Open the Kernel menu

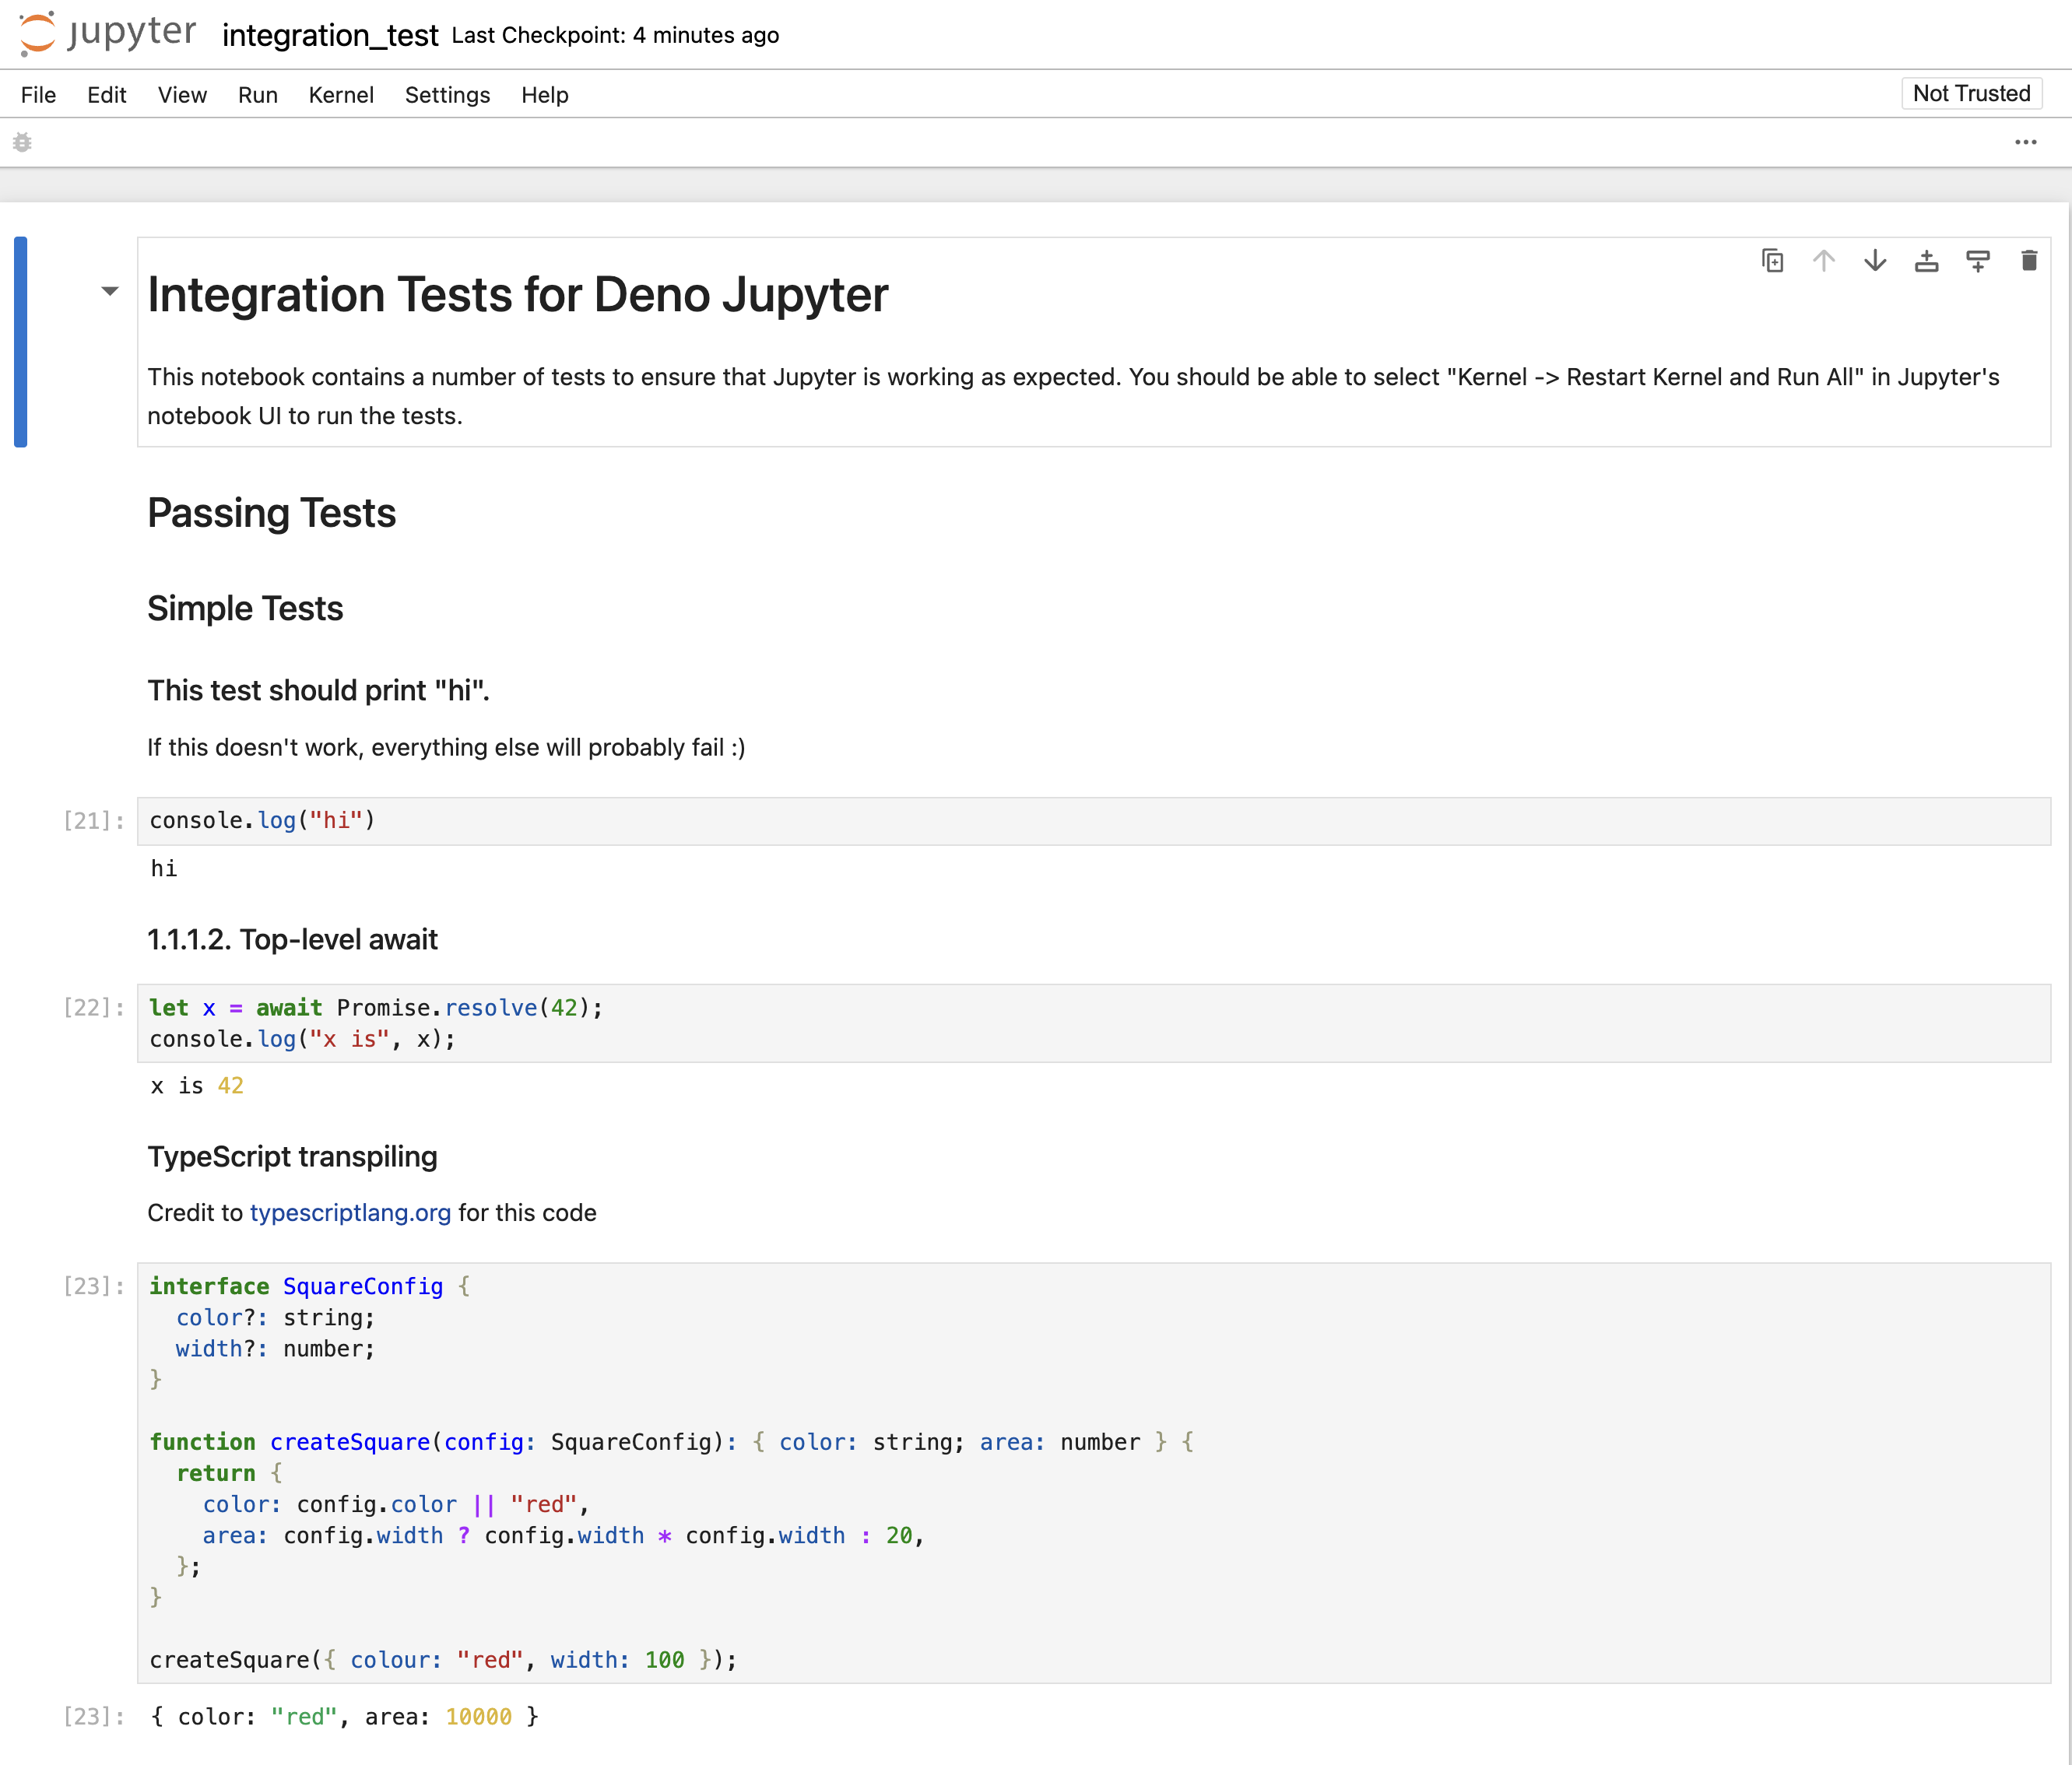point(341,95)
